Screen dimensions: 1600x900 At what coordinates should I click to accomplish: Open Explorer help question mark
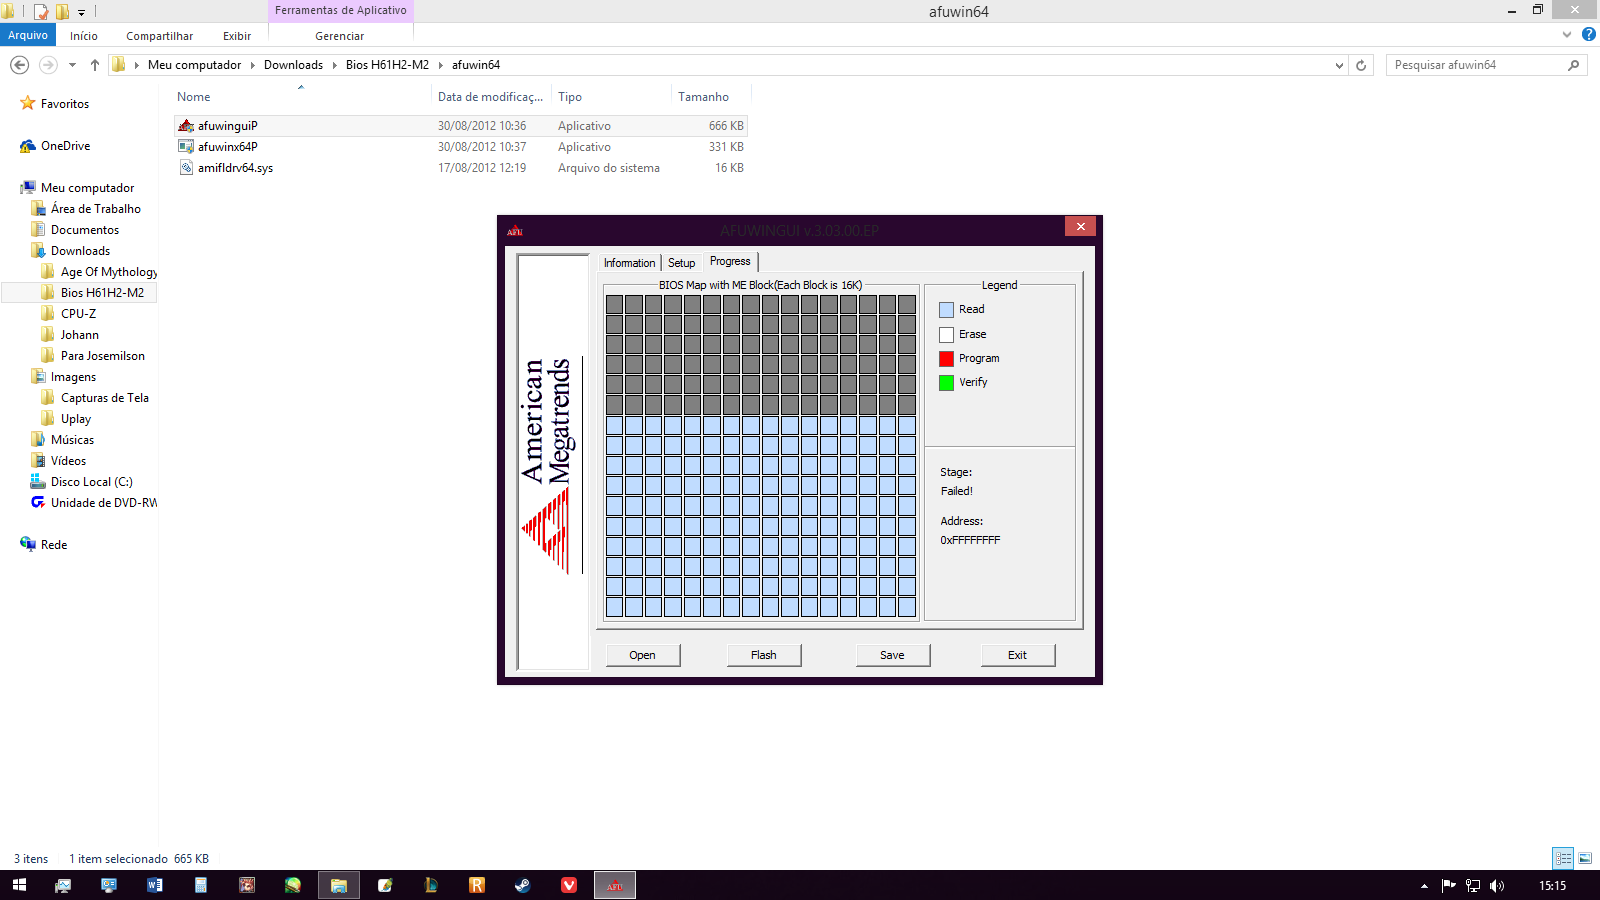[1589, 34]
